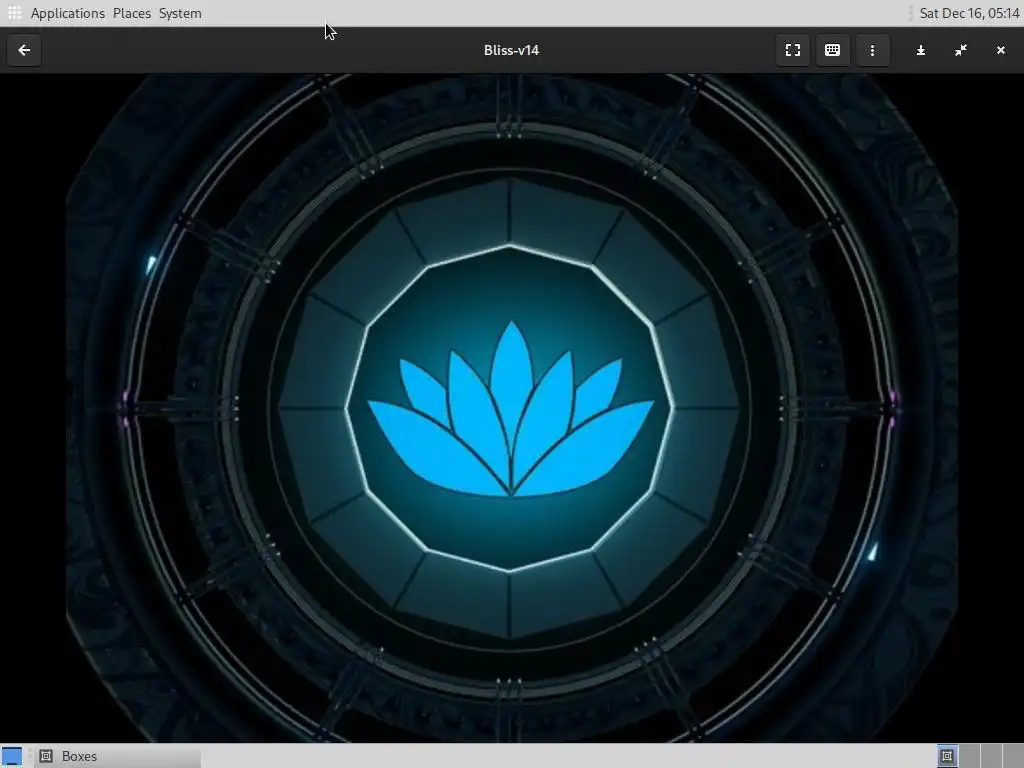Close the Boxes window
Viewport: 1024px width, 768px height.
pos(1000,50)
